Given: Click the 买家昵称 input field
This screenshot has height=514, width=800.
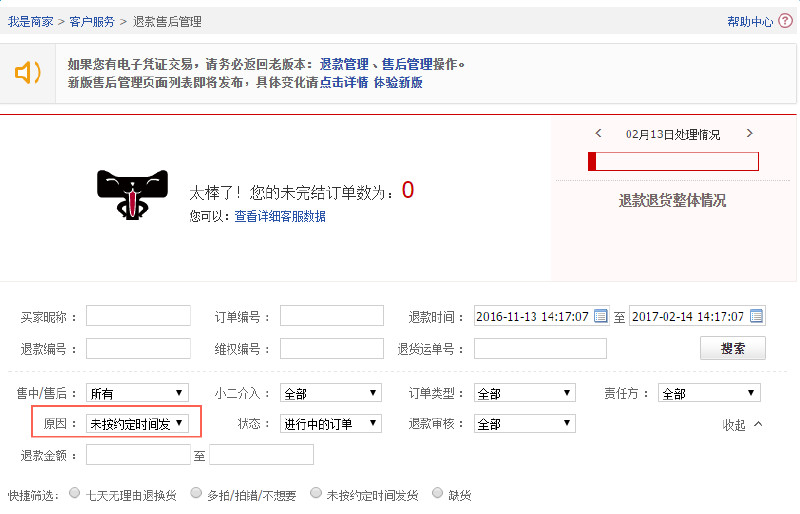Looking at the screenshot, I should [138, 316].
